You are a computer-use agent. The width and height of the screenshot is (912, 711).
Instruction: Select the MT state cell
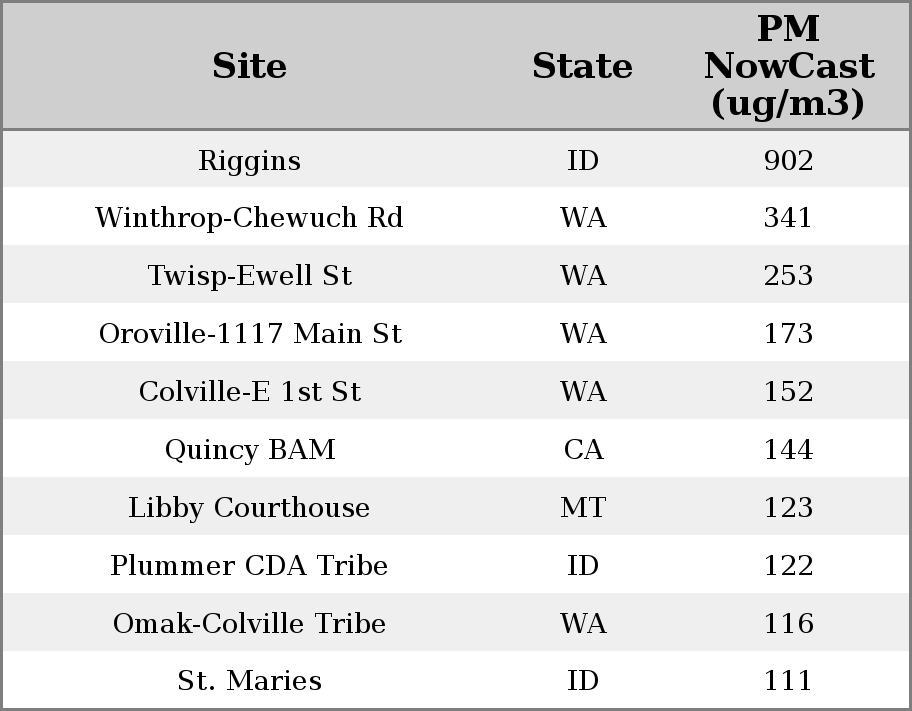click(583, 508)
